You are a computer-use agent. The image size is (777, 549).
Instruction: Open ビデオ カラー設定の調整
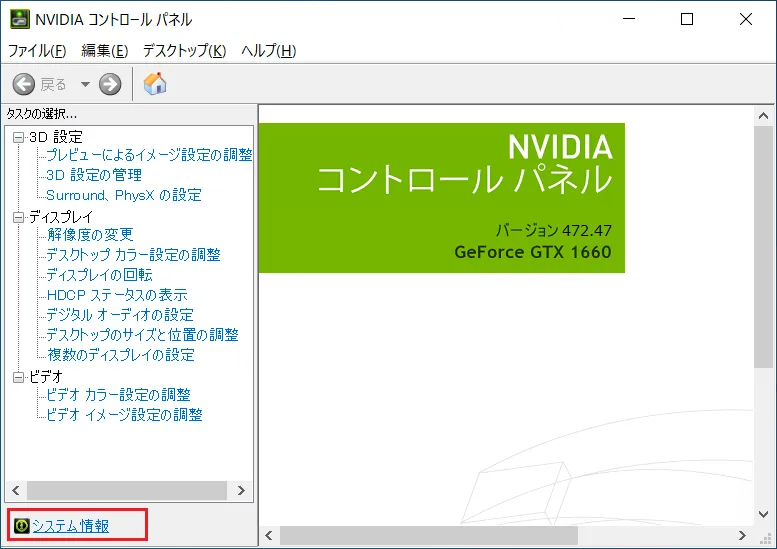pyautogui.click(x=118, y=394)
